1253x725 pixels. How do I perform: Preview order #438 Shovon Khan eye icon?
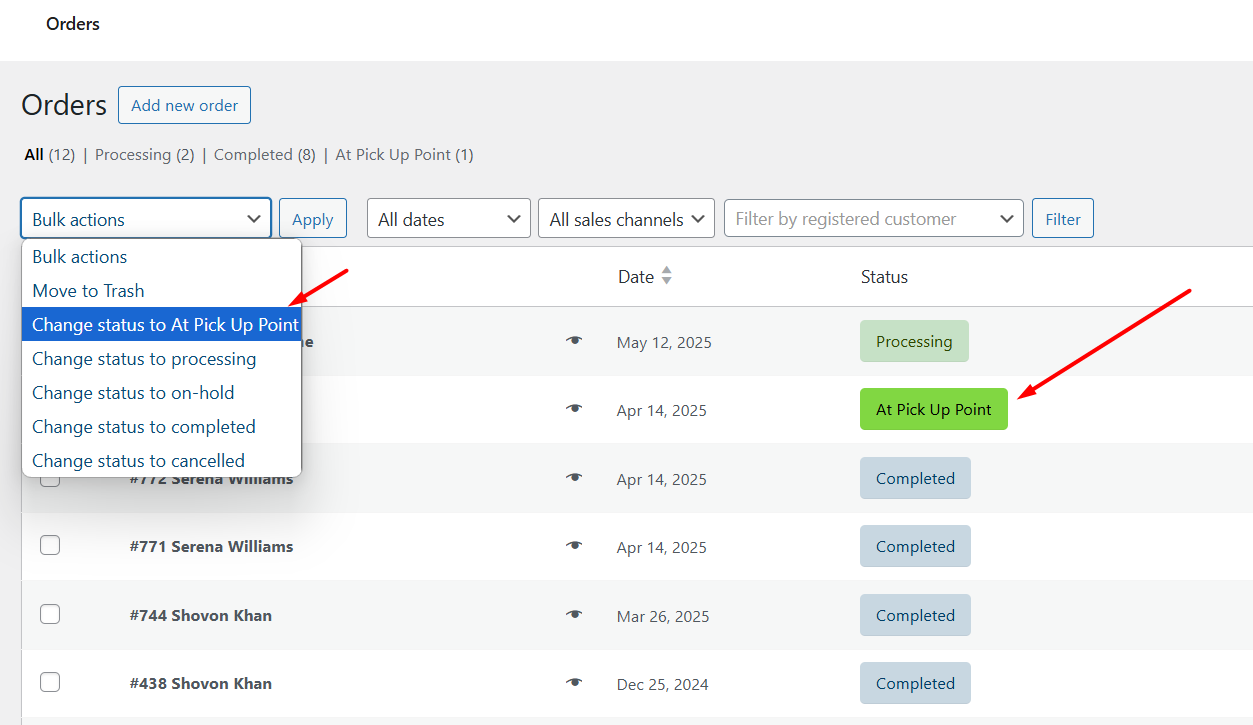[x=574, y=683]
